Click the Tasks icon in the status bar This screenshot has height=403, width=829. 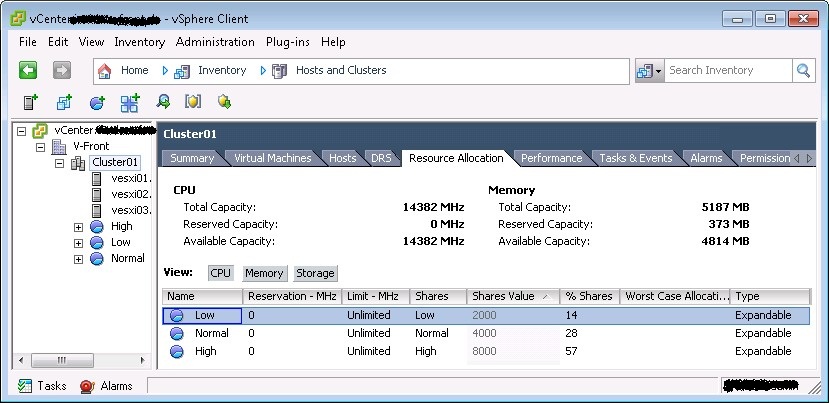(25, 386)
